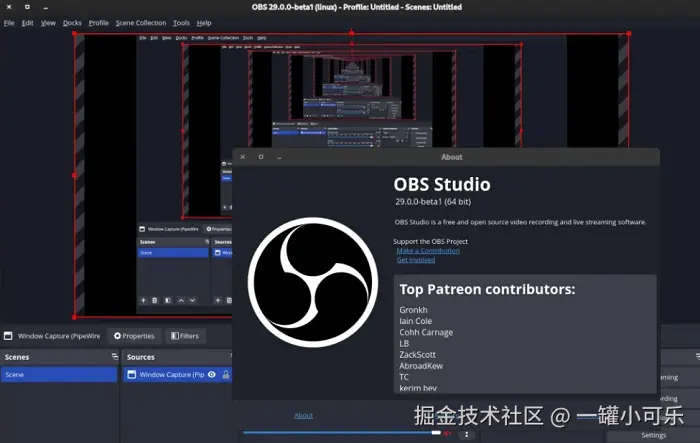Click the About link in About dialog
Screen dimensions: 700x443
click(x=304, y=415)
